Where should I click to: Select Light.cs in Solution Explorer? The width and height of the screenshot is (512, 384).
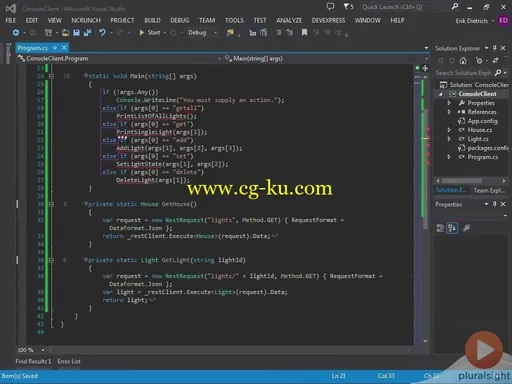478,139
